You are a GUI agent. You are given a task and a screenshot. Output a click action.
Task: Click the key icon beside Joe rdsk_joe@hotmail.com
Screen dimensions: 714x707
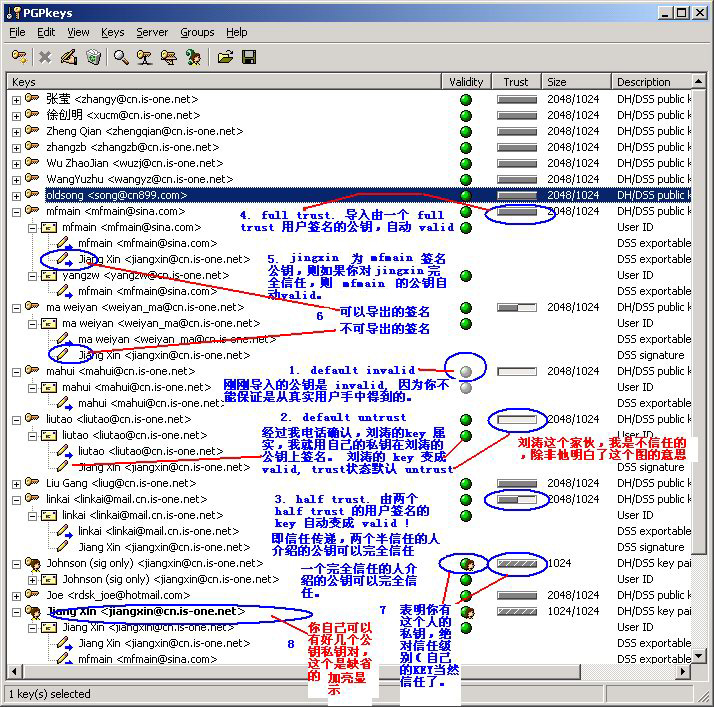pyautogui.click(x=32, y=594)
